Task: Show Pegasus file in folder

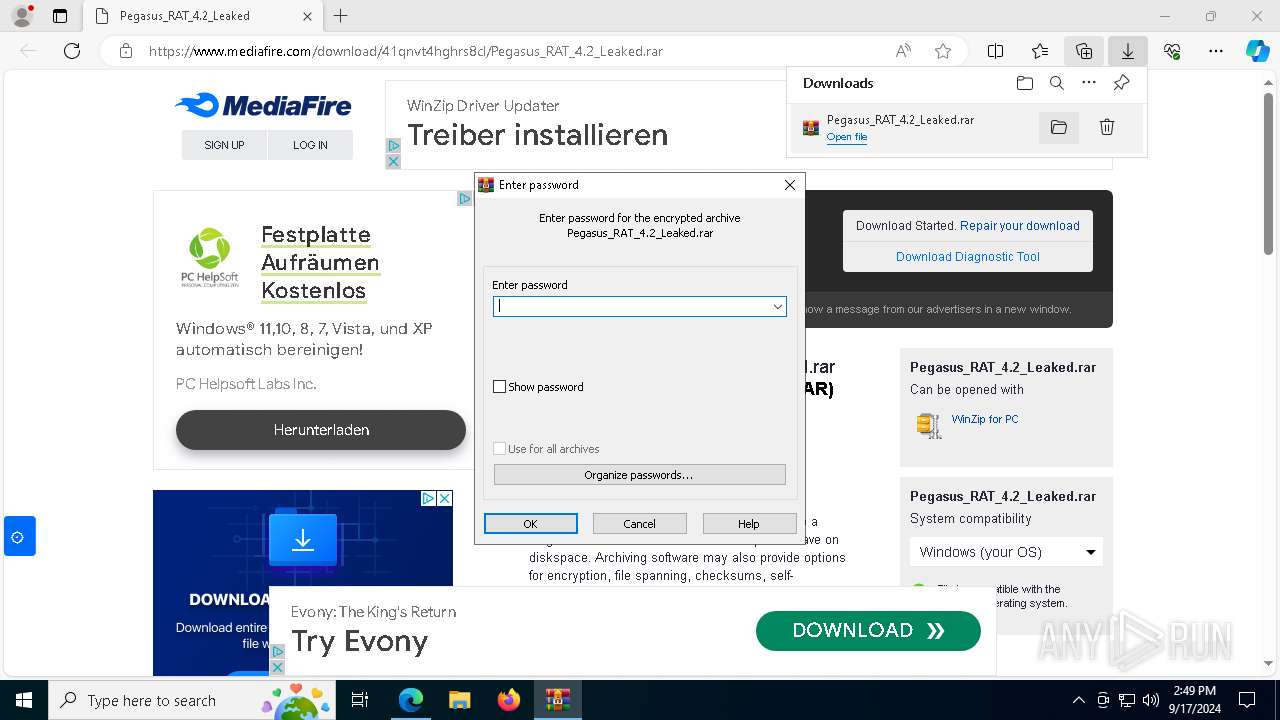Action: click(1059, 127)
